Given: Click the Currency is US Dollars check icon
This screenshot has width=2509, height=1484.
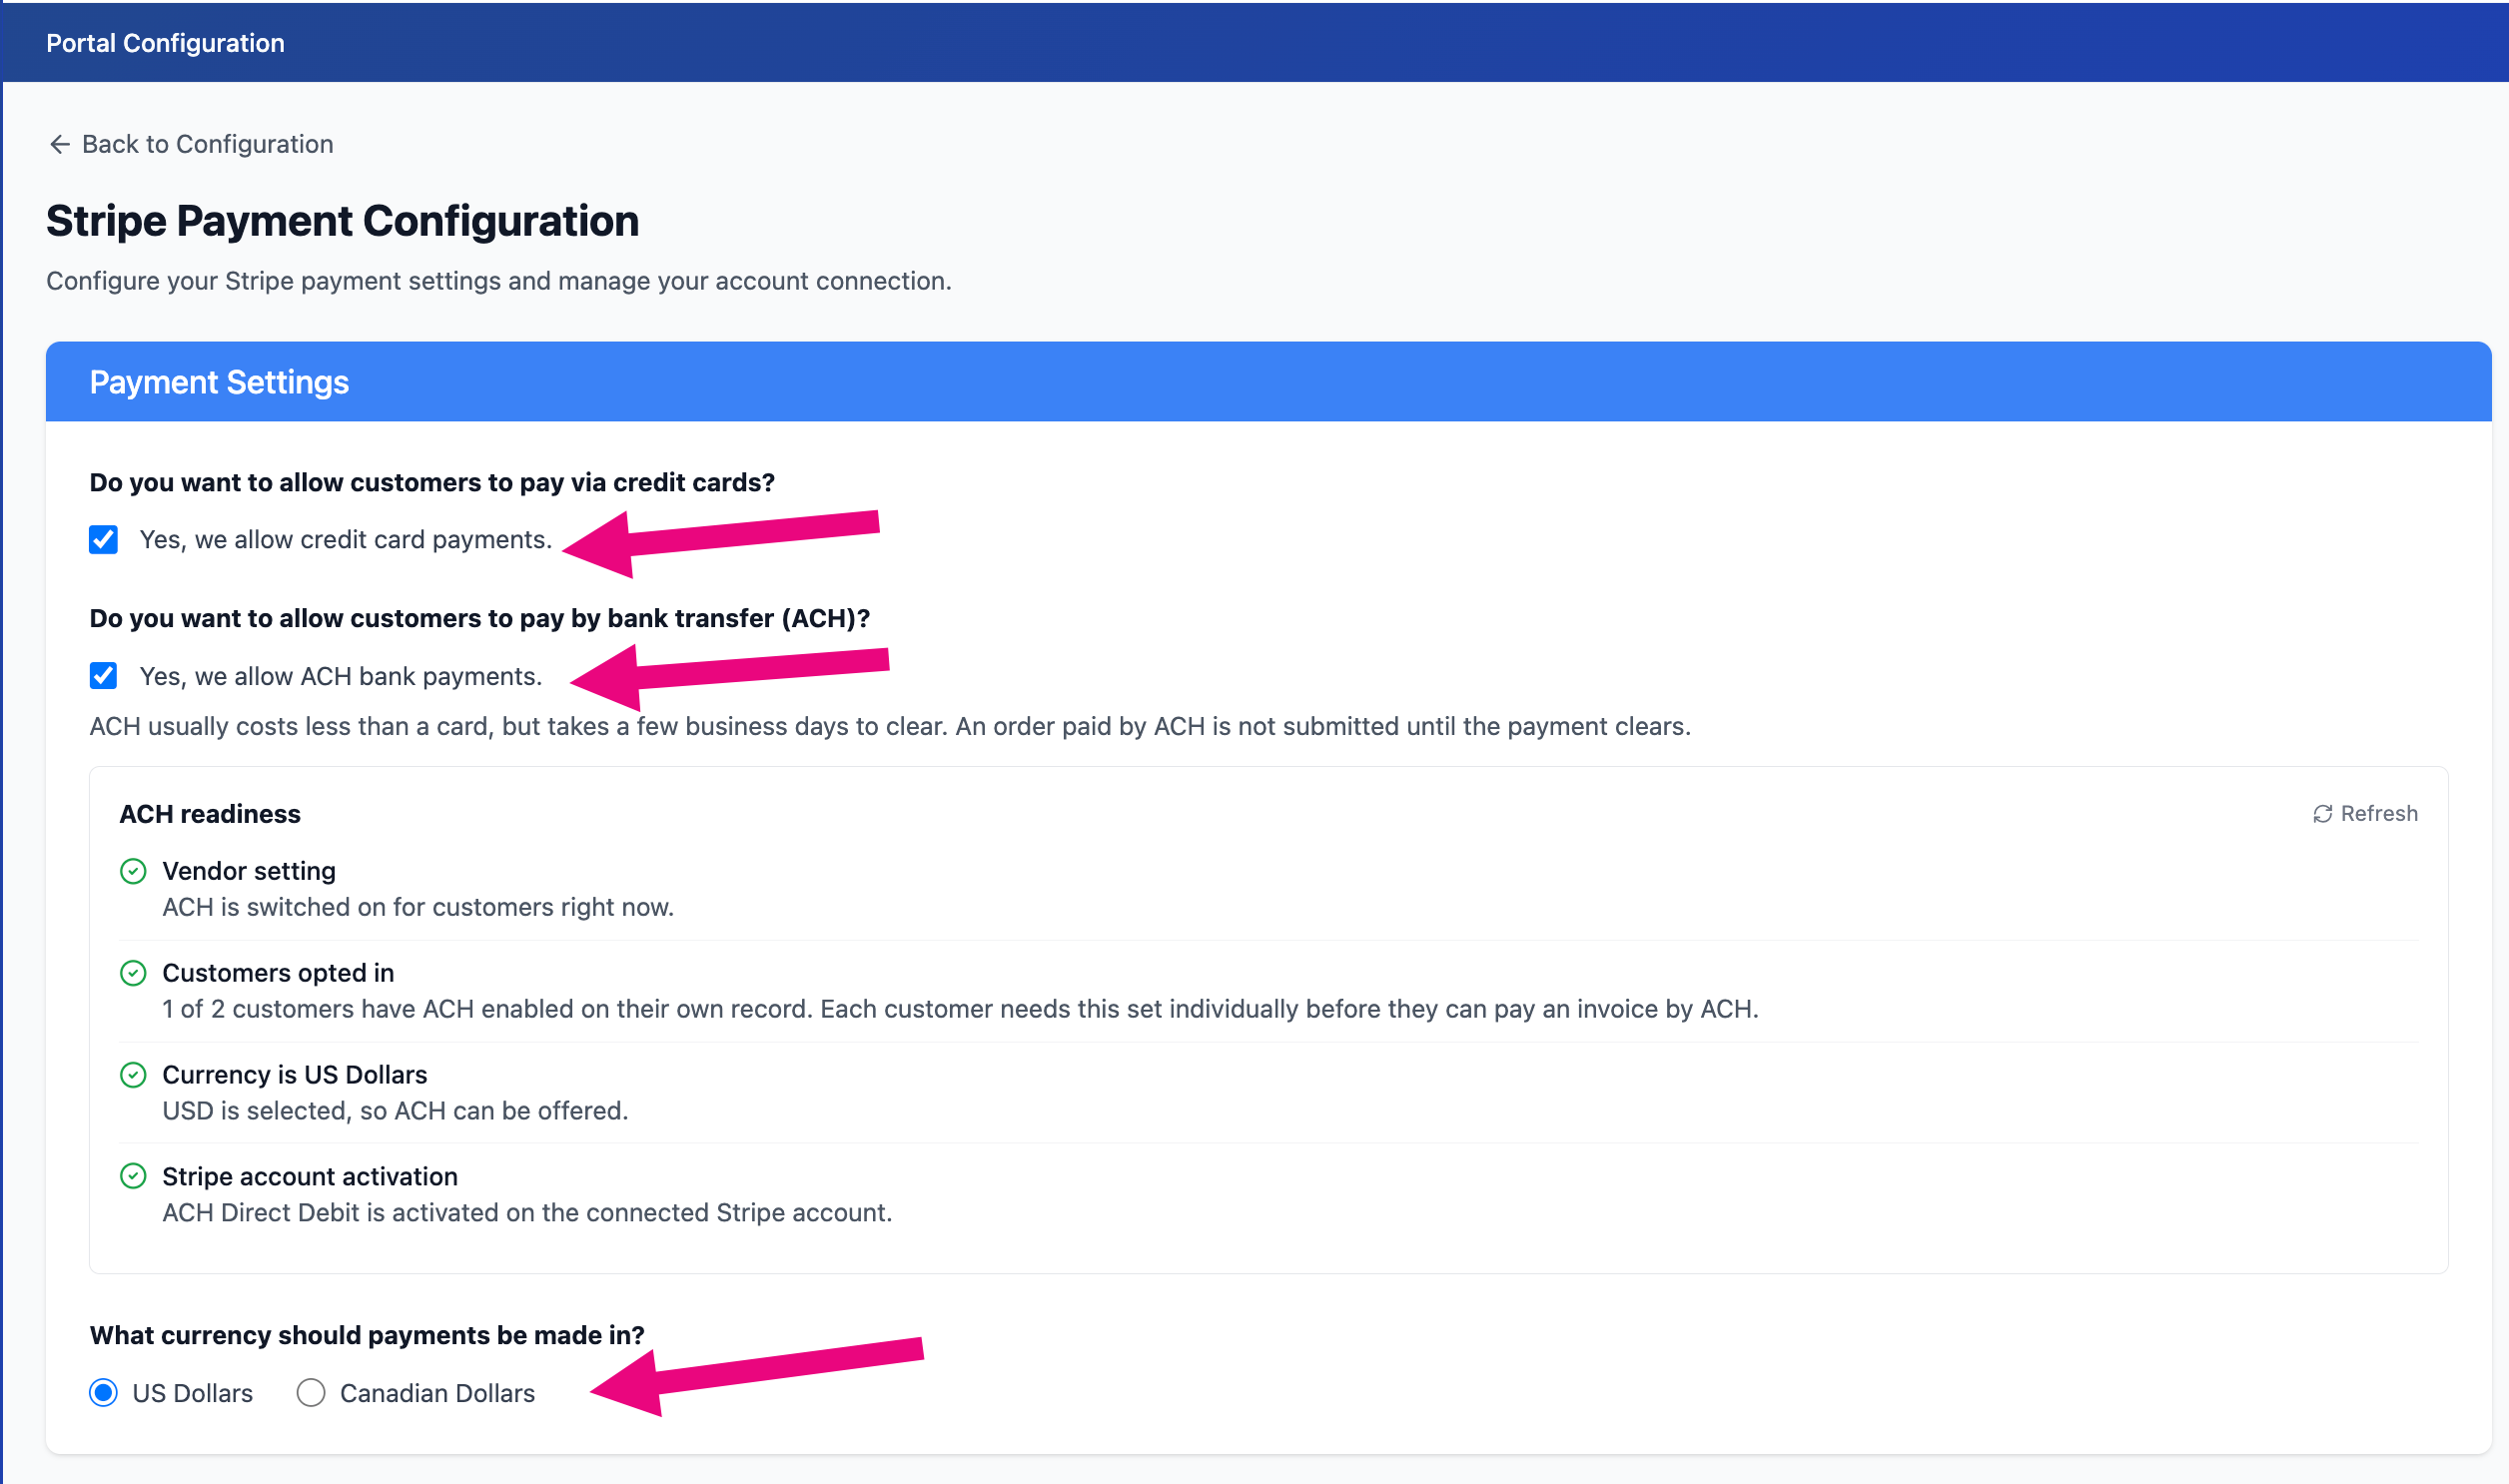Looking at the screenshot, I should click(133, 1075).
